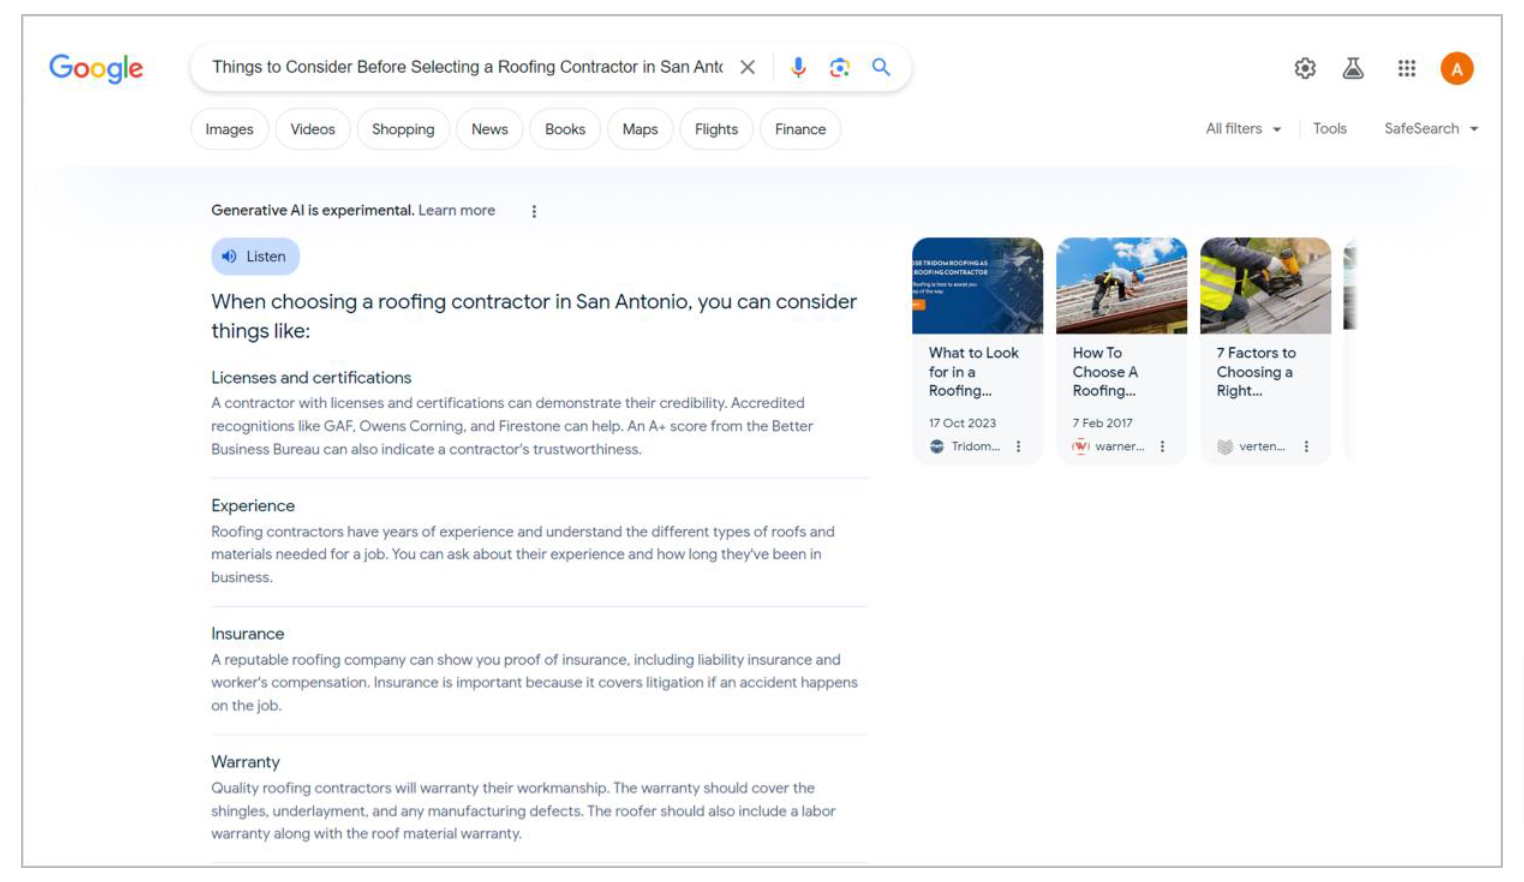
Task: Follow the Learn more link
Action: tap(456, 210)
